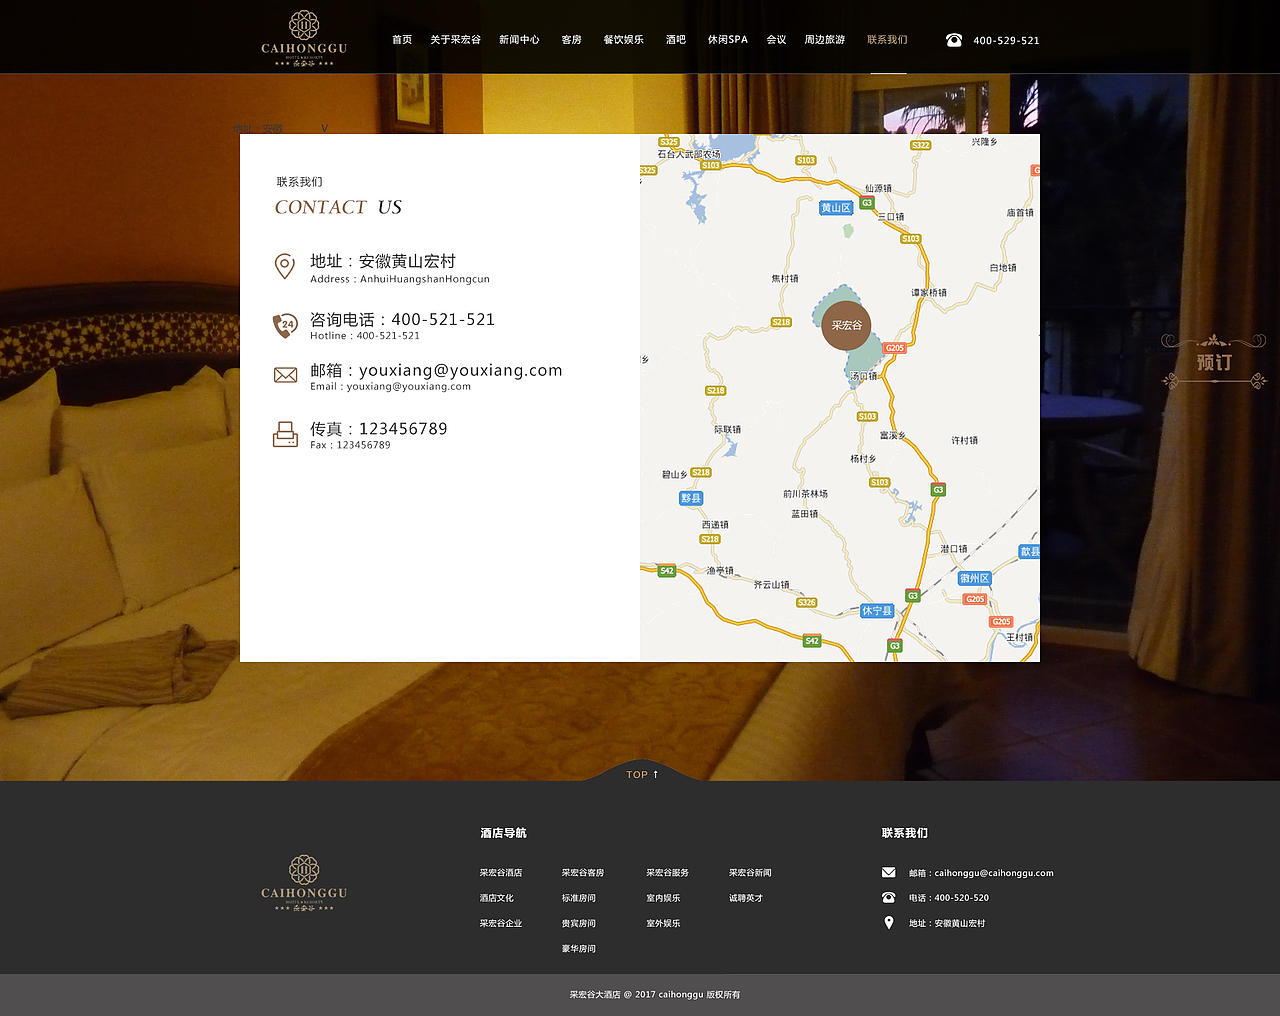Open the 客房 menu item
Screen dimensions: 1280x1016
coord(571,40)
